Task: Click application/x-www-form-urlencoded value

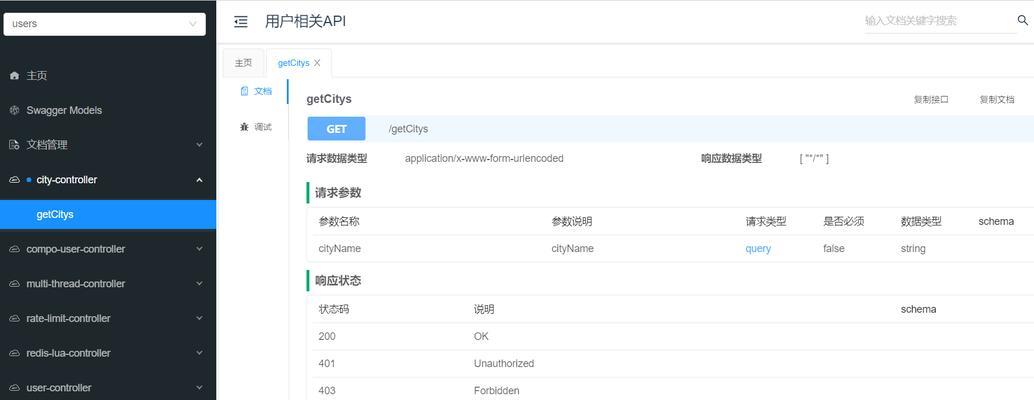Action: coord(484,158)
